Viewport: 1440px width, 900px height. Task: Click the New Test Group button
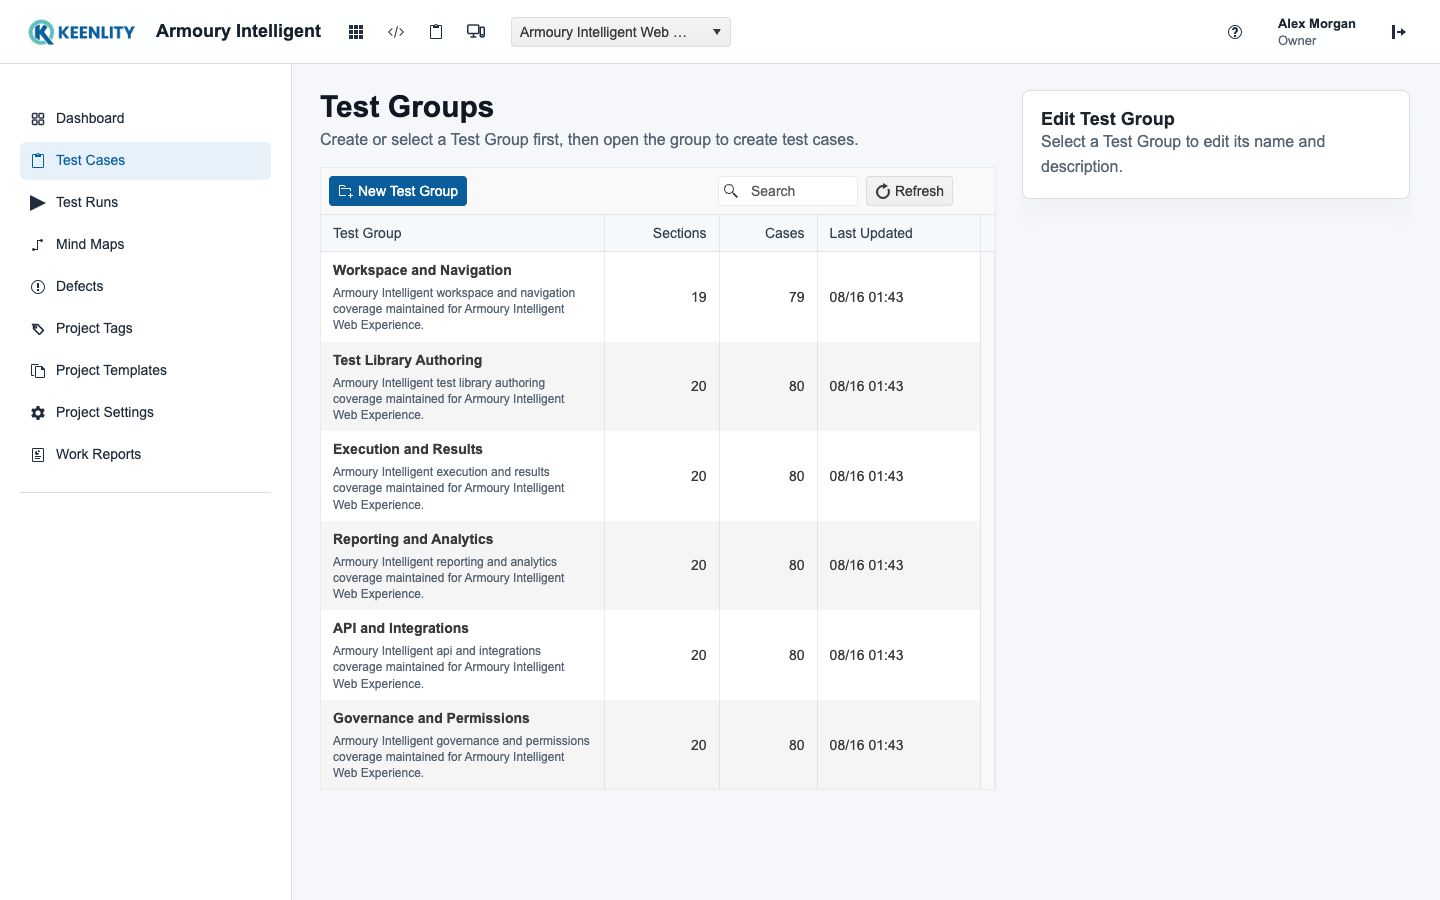398,191
